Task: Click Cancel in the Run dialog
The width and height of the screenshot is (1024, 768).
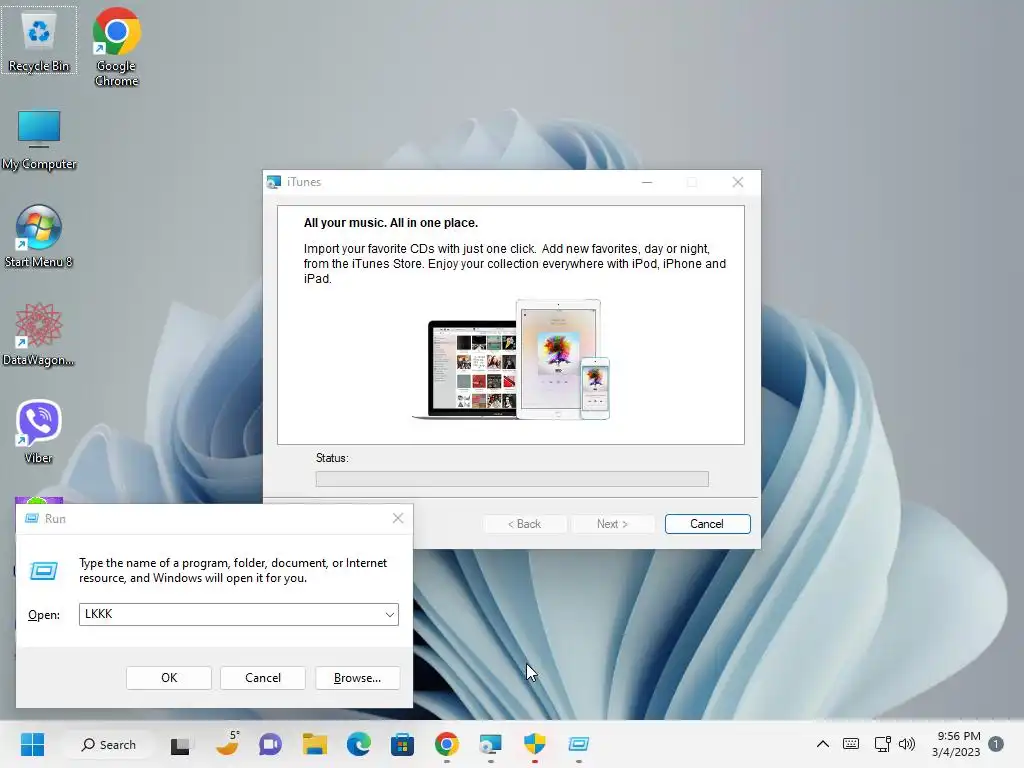Action: (x=263, y=678)
